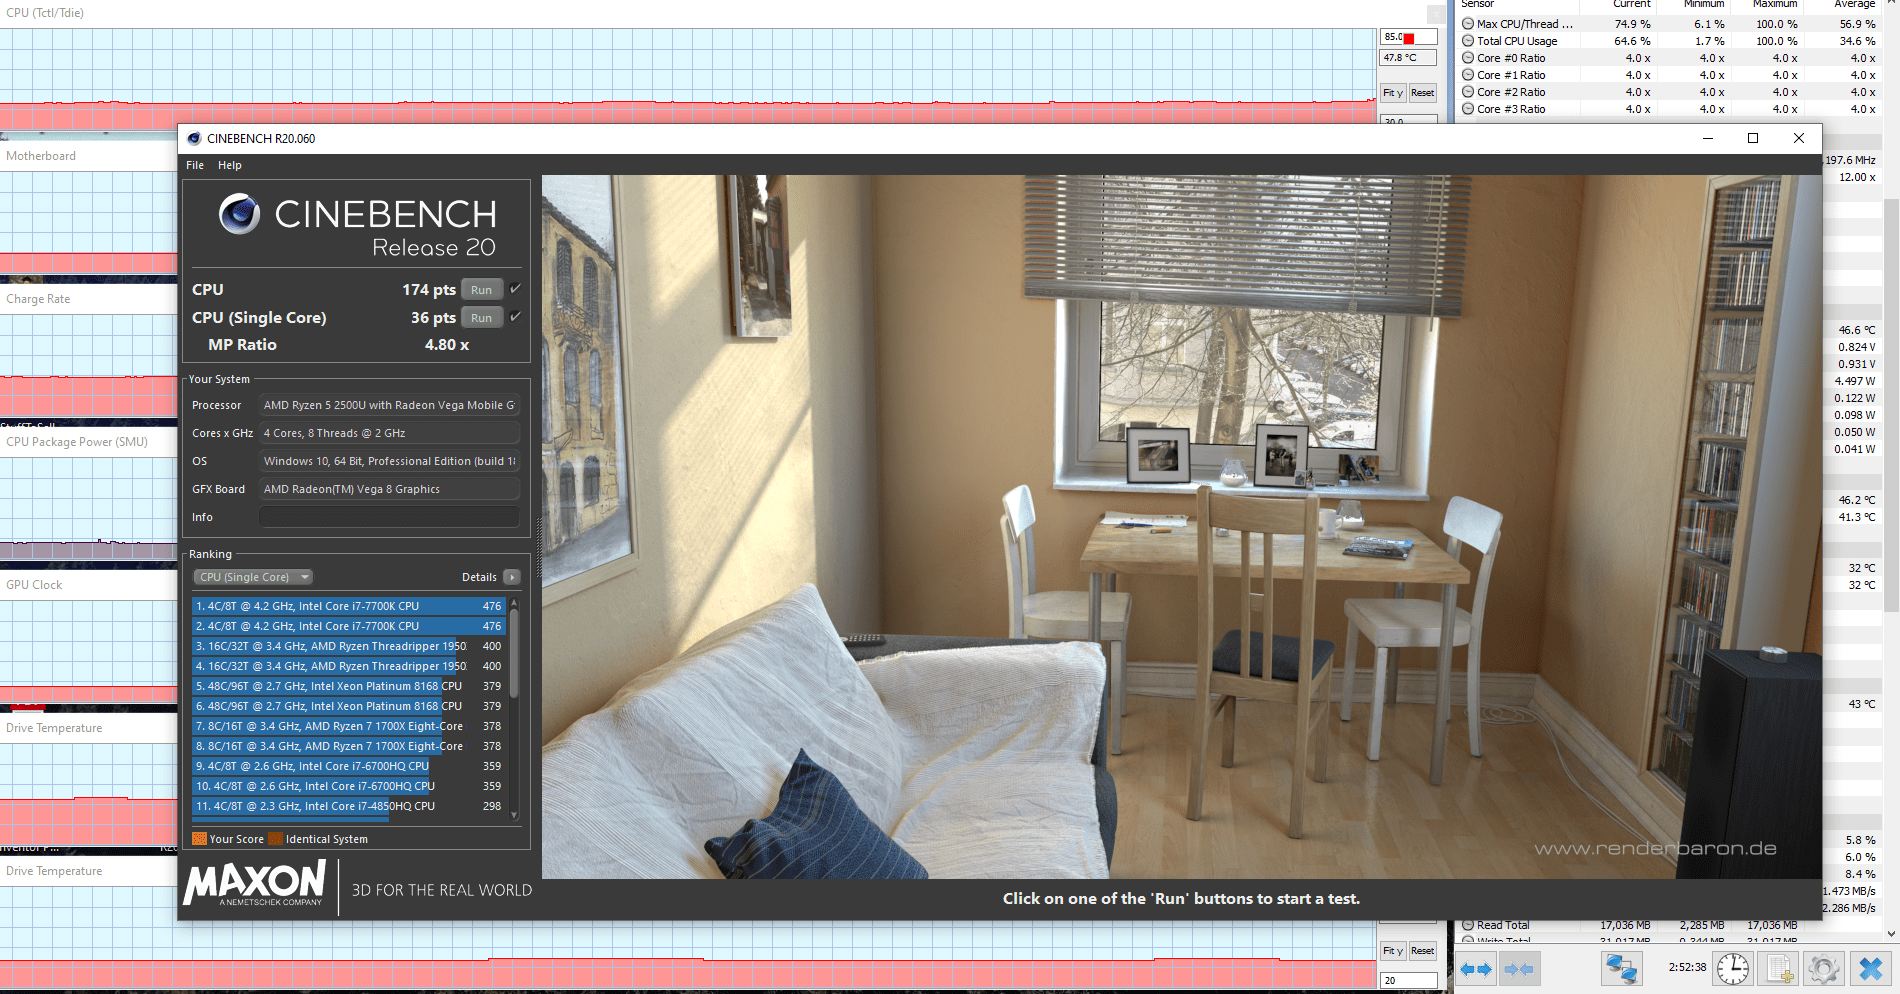
Task: Click the red color box in the CPU graph
Action: pos(1409,38)
